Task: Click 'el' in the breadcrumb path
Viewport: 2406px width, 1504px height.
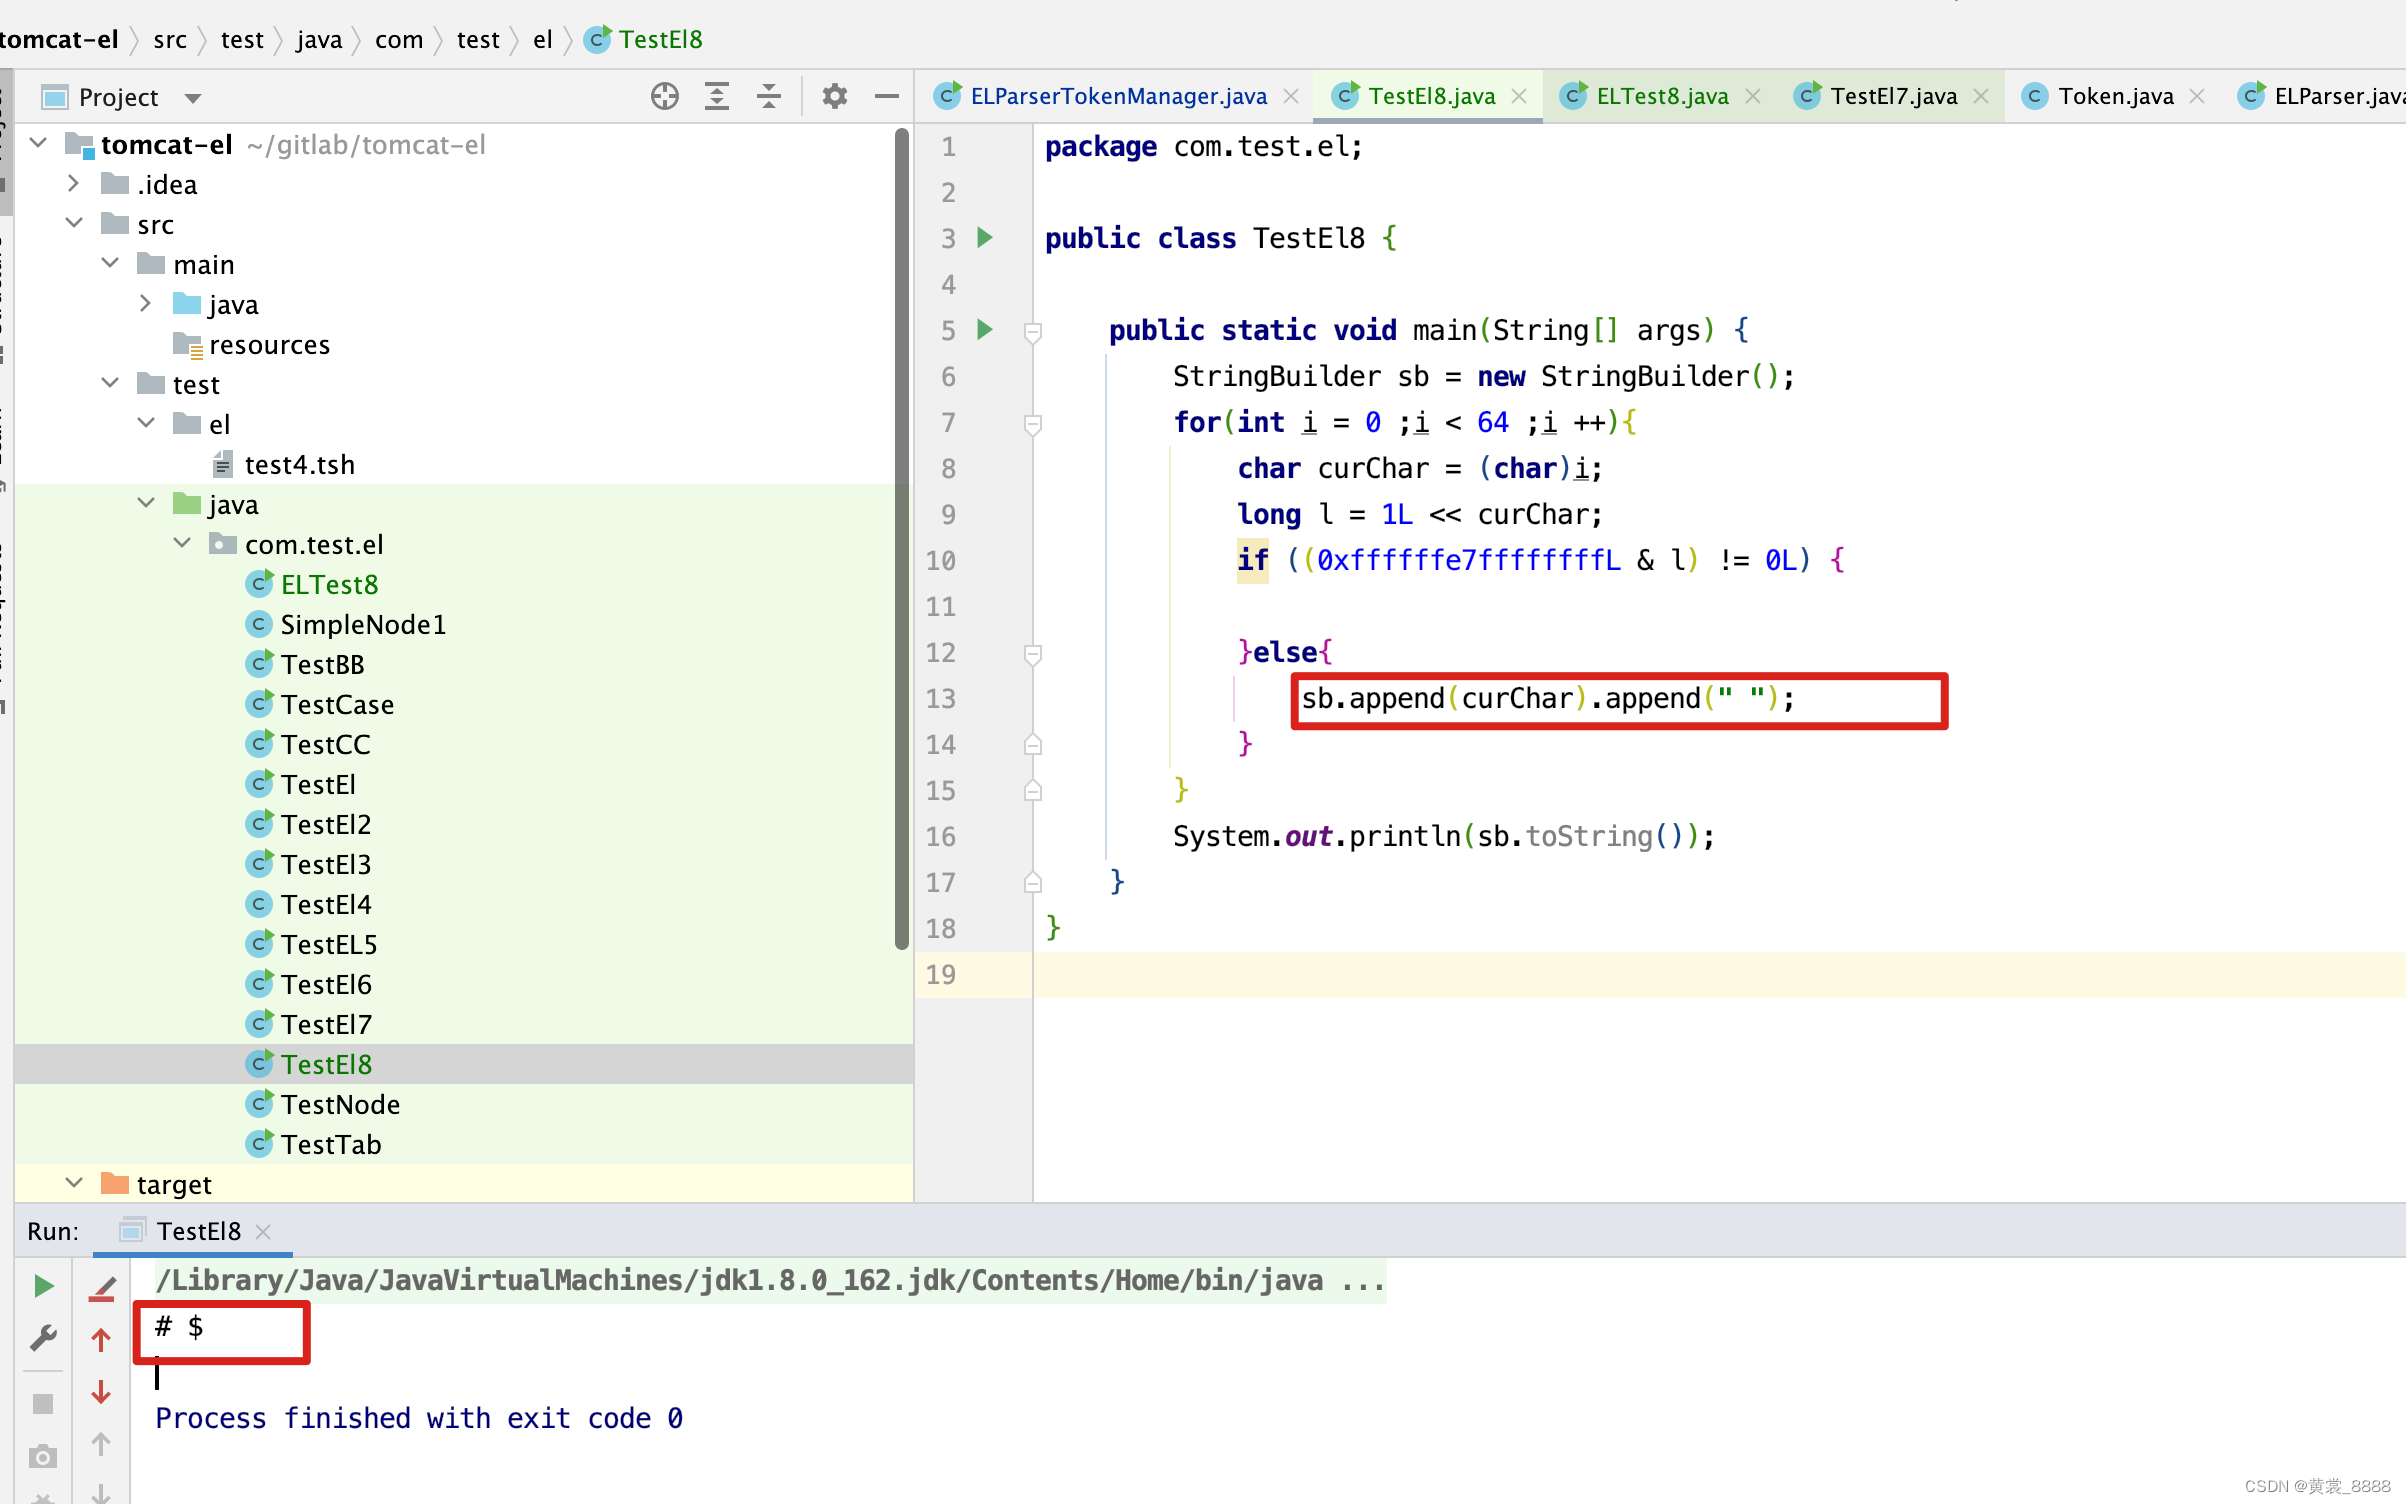Action: pyautogui.click(x=542, y=40)
